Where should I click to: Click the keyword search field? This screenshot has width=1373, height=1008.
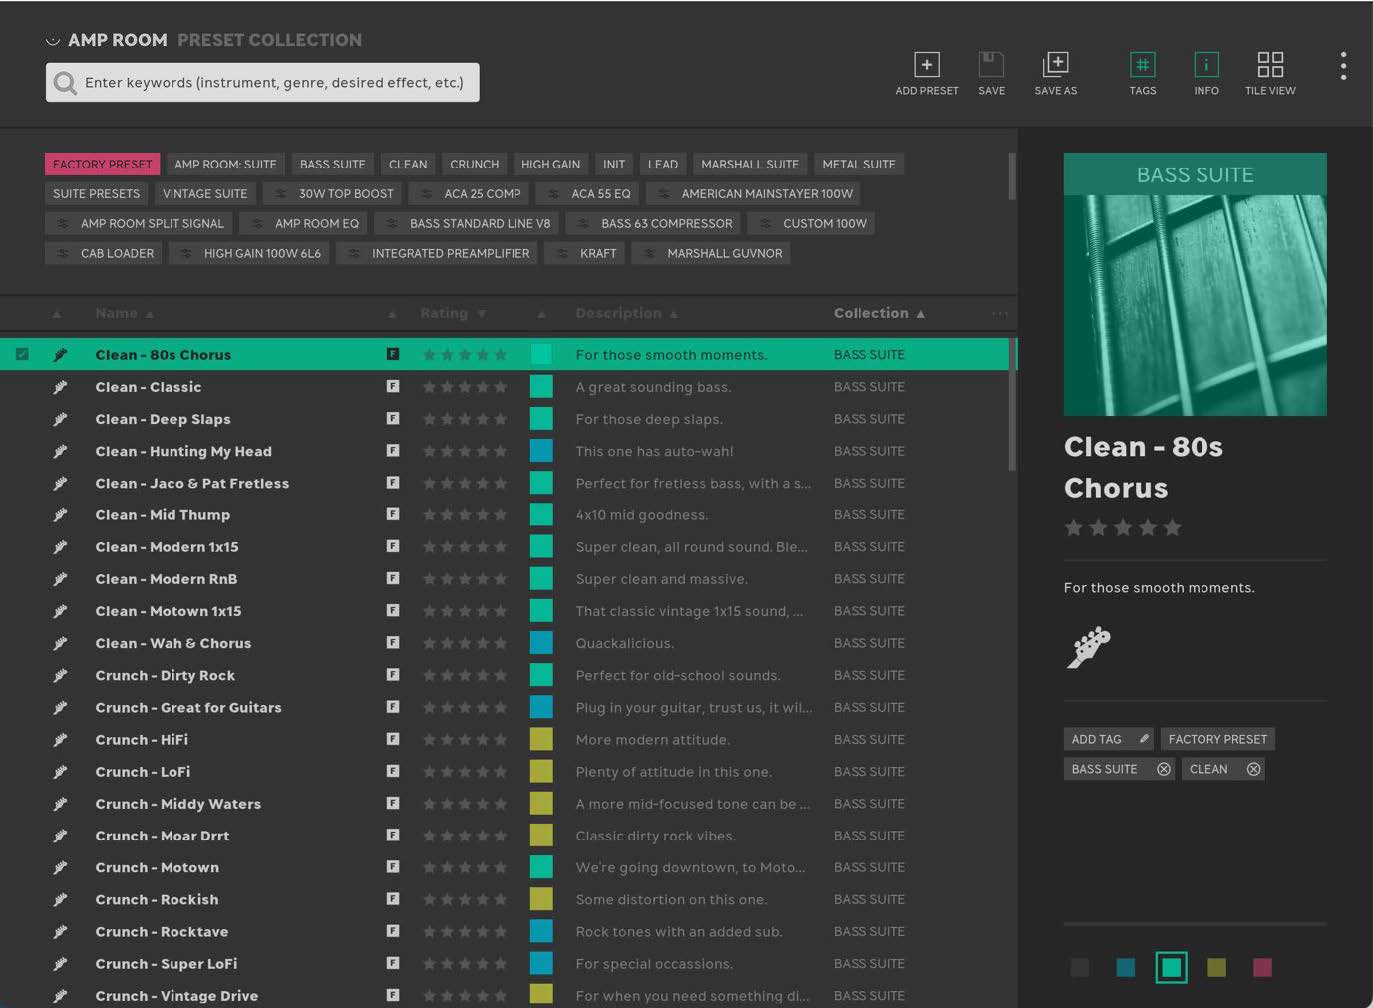pos(273,82)
